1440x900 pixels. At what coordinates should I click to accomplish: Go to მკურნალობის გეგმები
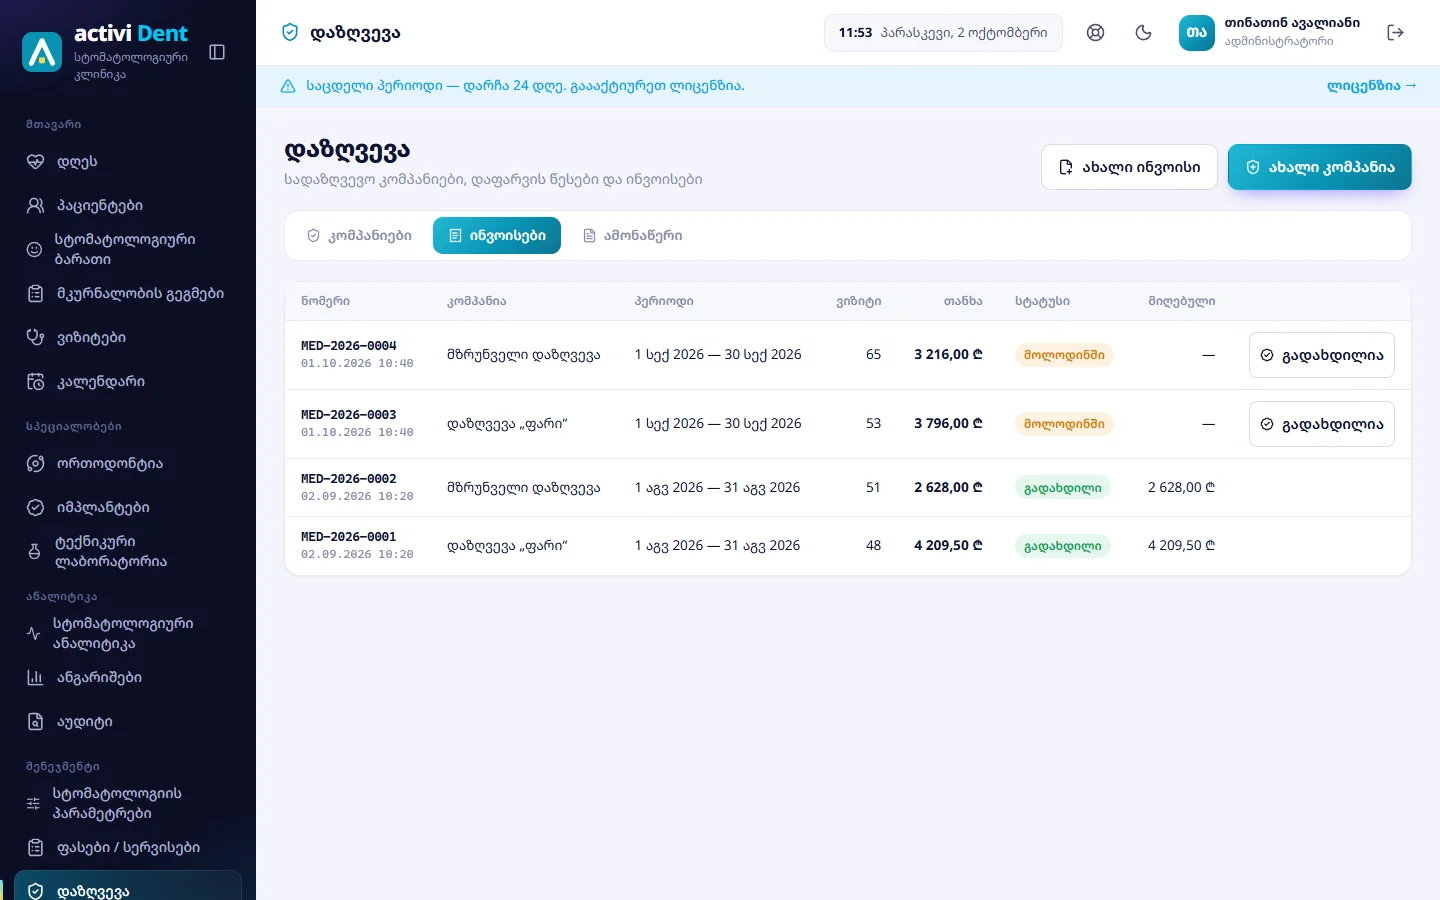pos(128,294)
